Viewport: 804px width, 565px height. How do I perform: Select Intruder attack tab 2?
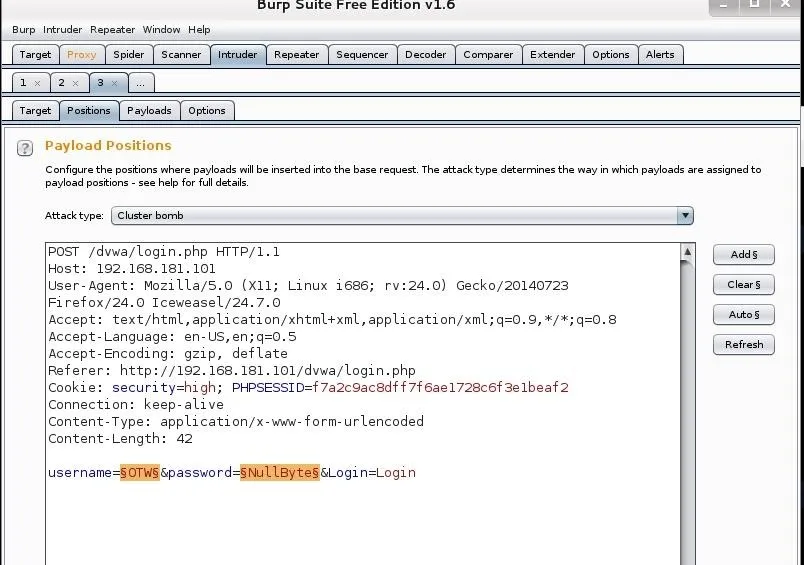point(62,83)
